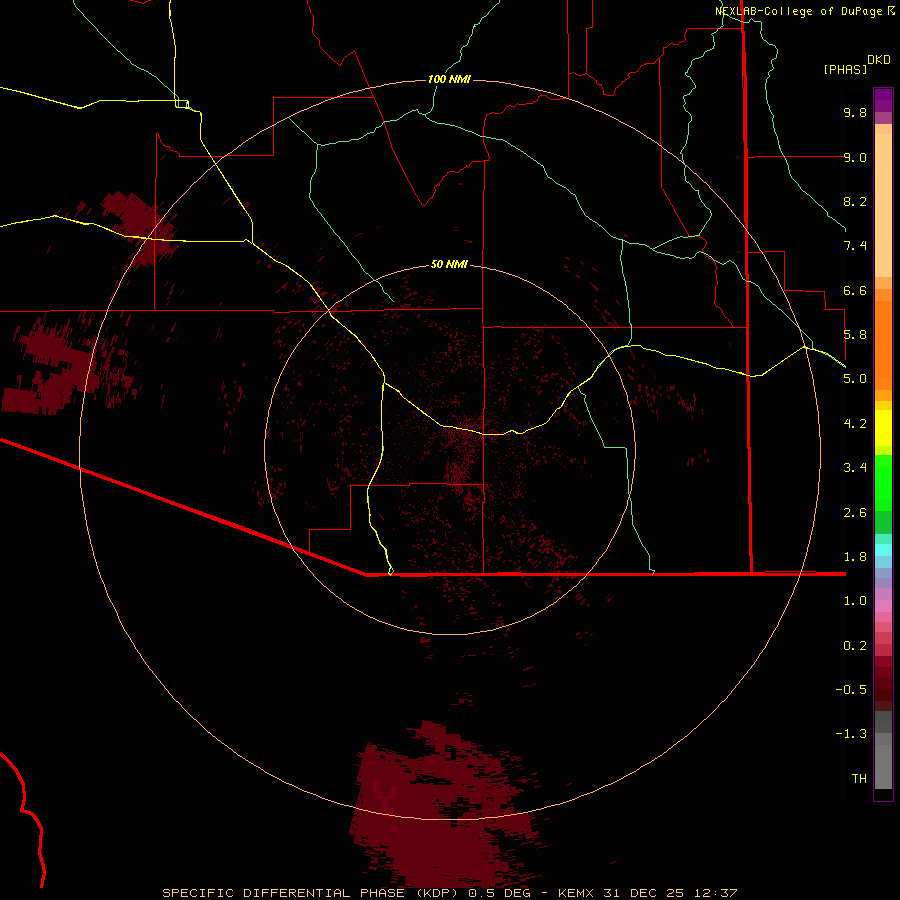
Task: Click the 1.0 scale value
Action: 855,601
